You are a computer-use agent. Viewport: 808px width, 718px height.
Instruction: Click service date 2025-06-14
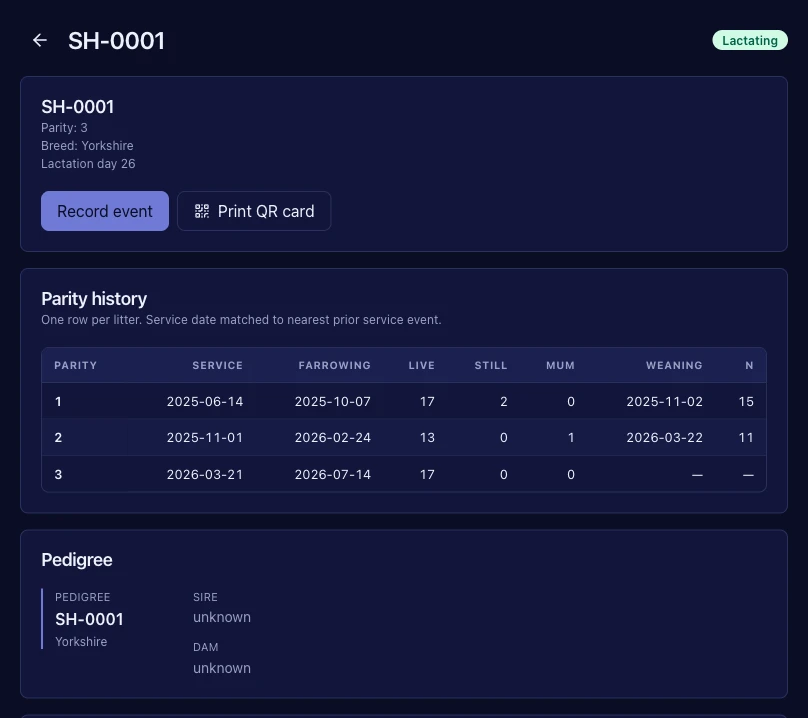205,402
